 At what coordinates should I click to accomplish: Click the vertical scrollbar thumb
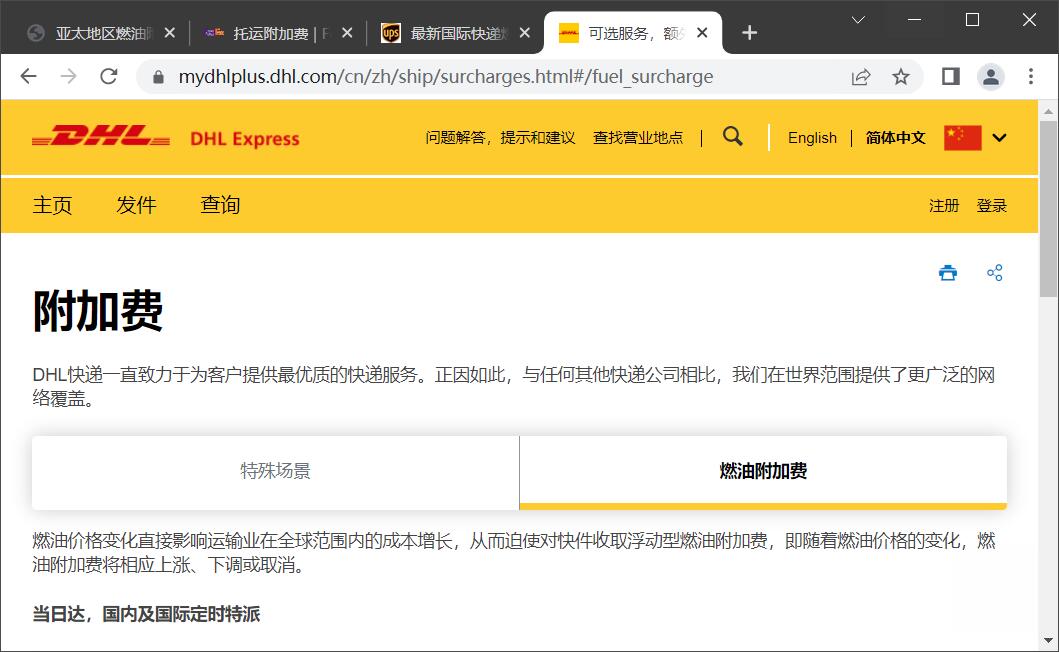point(1048,209)
